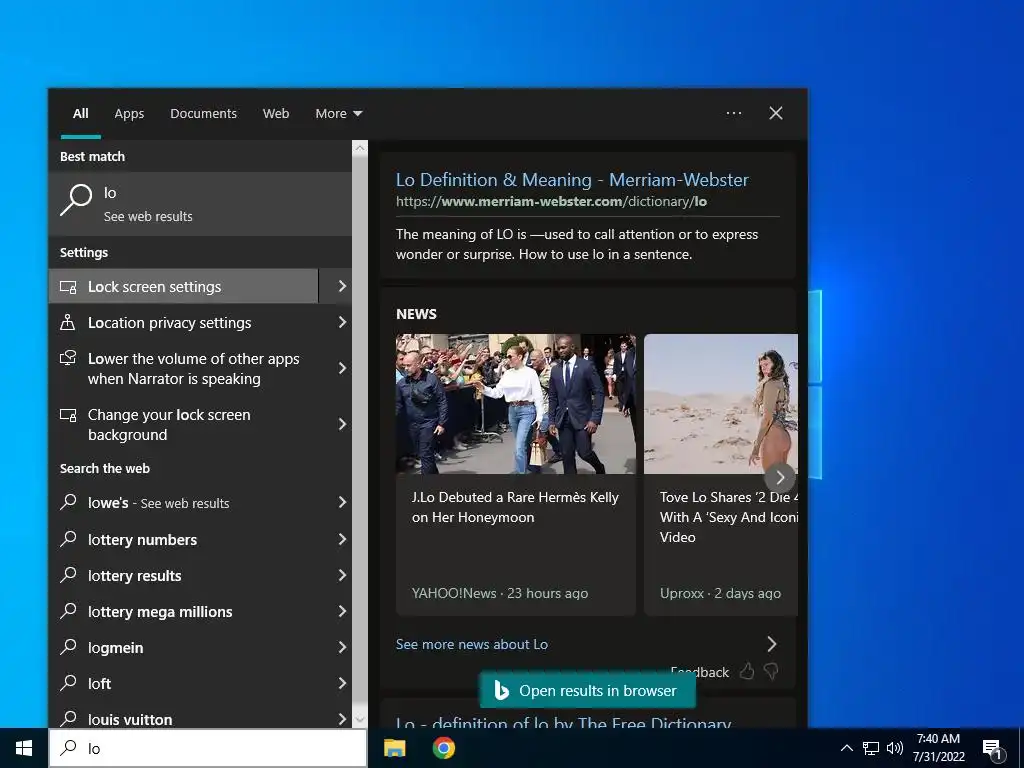This screenshot has width=1024, height=768.
Task: Switch to the Documents tab
Action: [x=203, y=114]
